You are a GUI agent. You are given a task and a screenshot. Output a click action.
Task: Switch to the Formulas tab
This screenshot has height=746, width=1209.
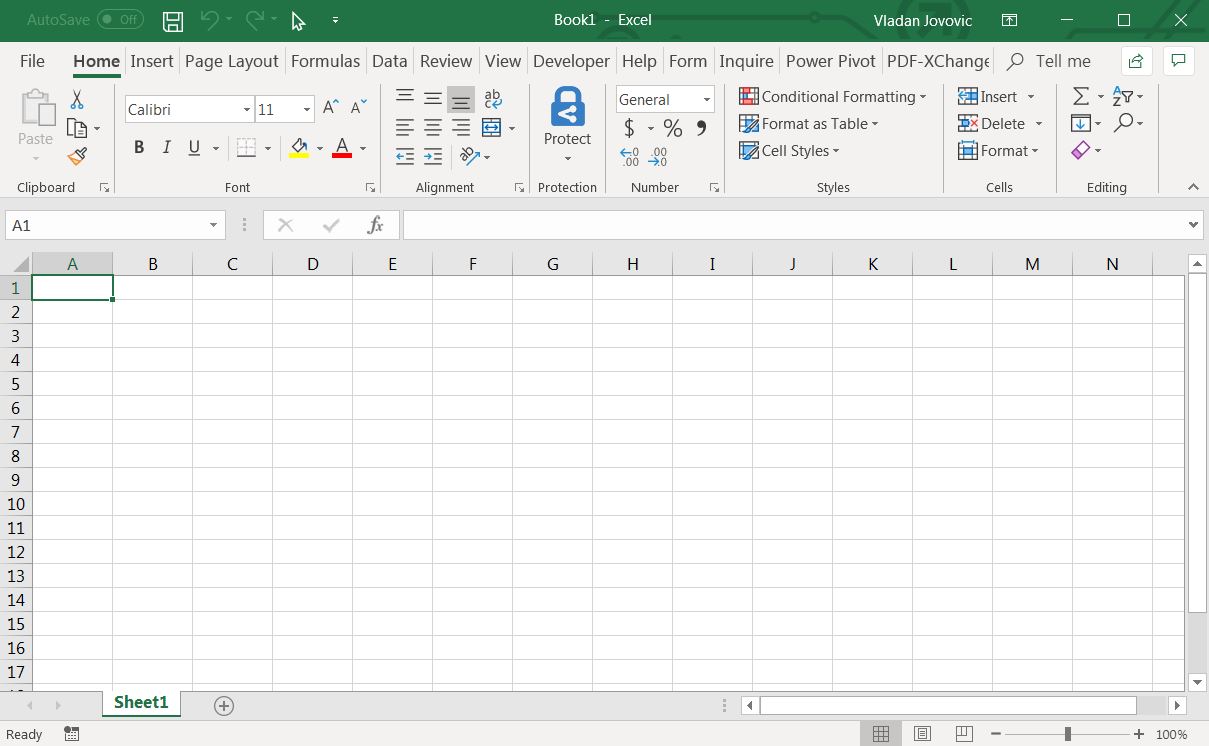click(x=325, y=61)
